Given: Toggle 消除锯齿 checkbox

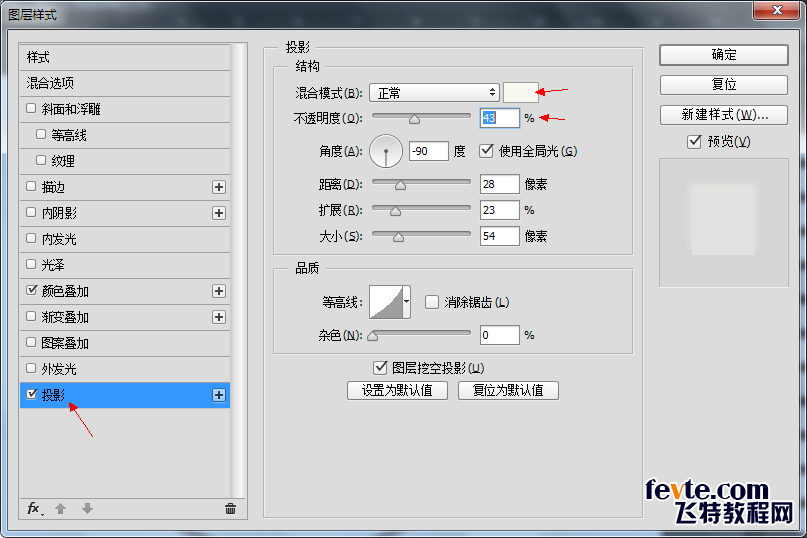Looking at the screenshot, I should (x=432, y=302).
